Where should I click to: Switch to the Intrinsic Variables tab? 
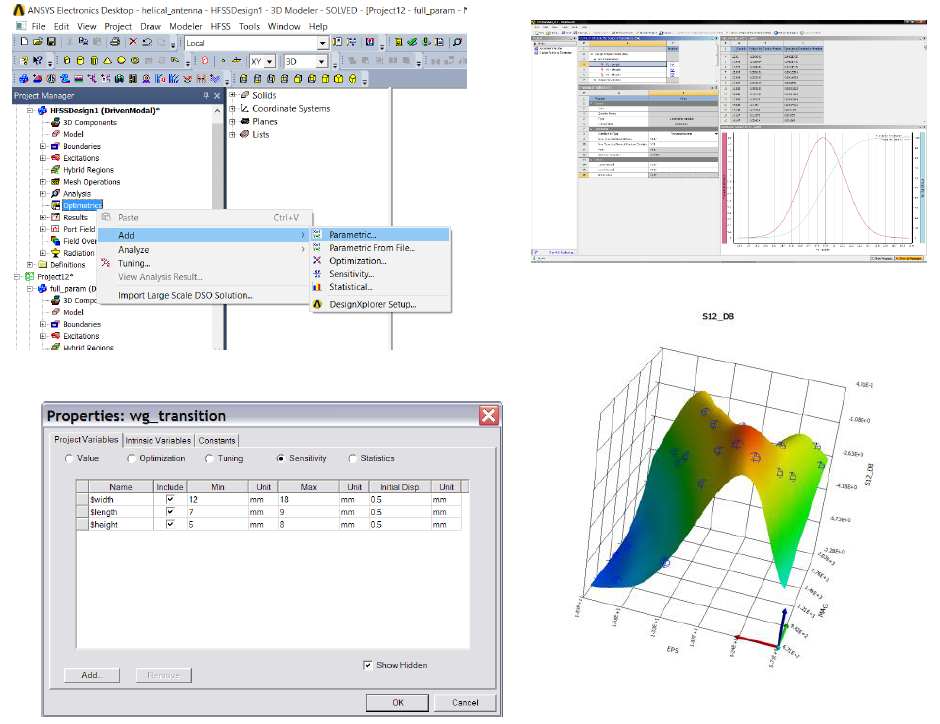coord(158,441)
